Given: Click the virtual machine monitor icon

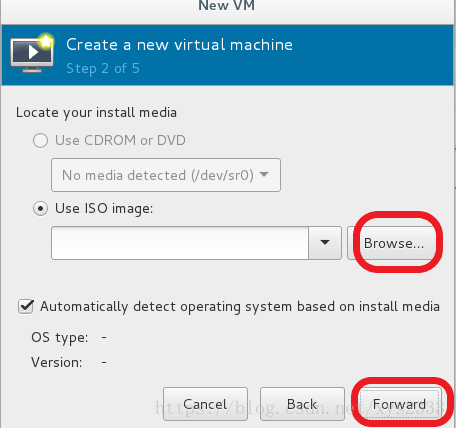Looking at the screenshot, I should click(32, 53).
